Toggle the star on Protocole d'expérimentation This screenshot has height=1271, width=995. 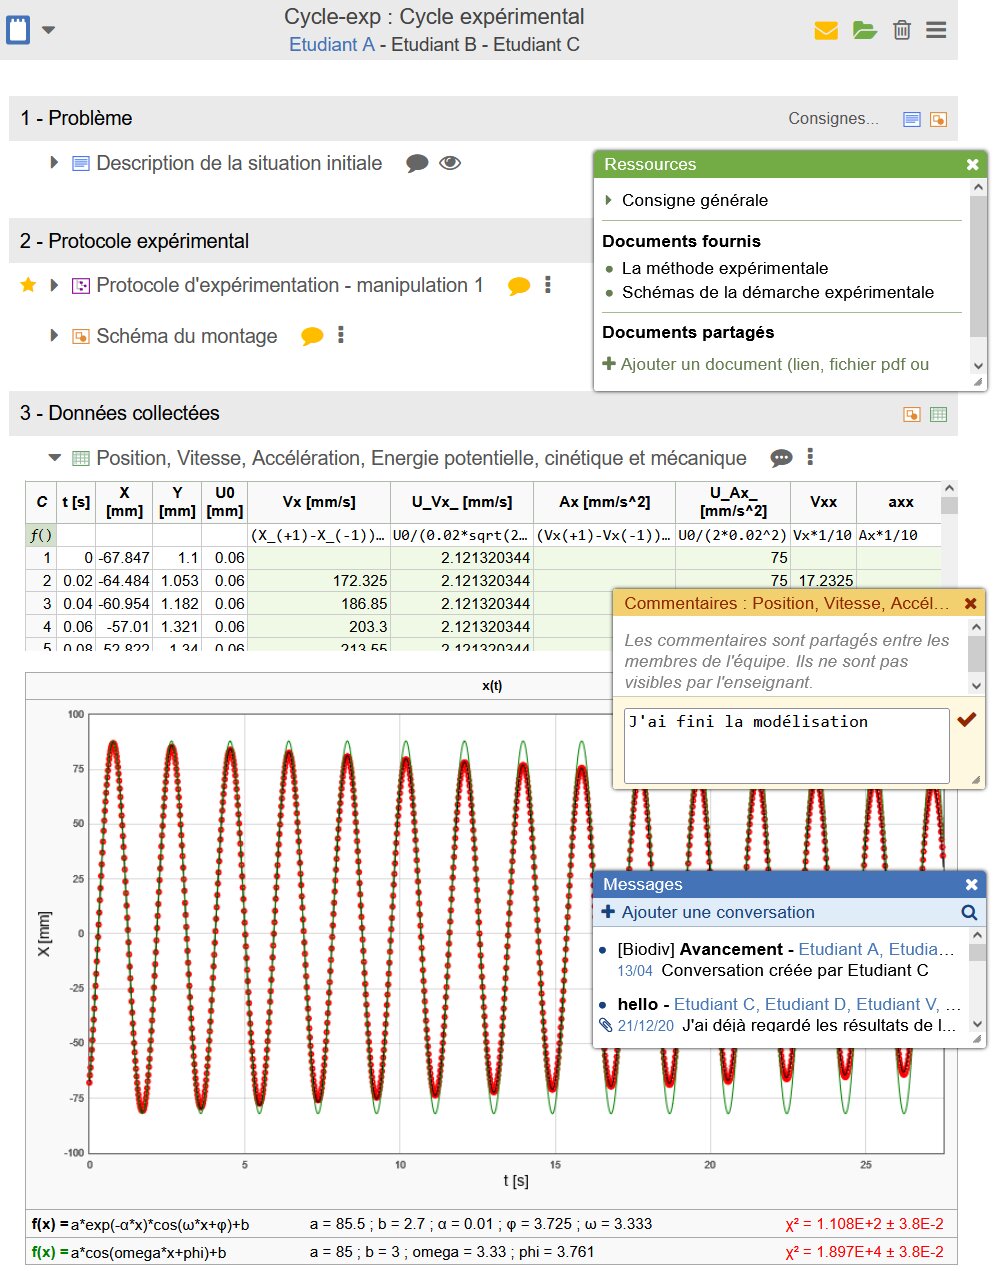coord(28,285)
